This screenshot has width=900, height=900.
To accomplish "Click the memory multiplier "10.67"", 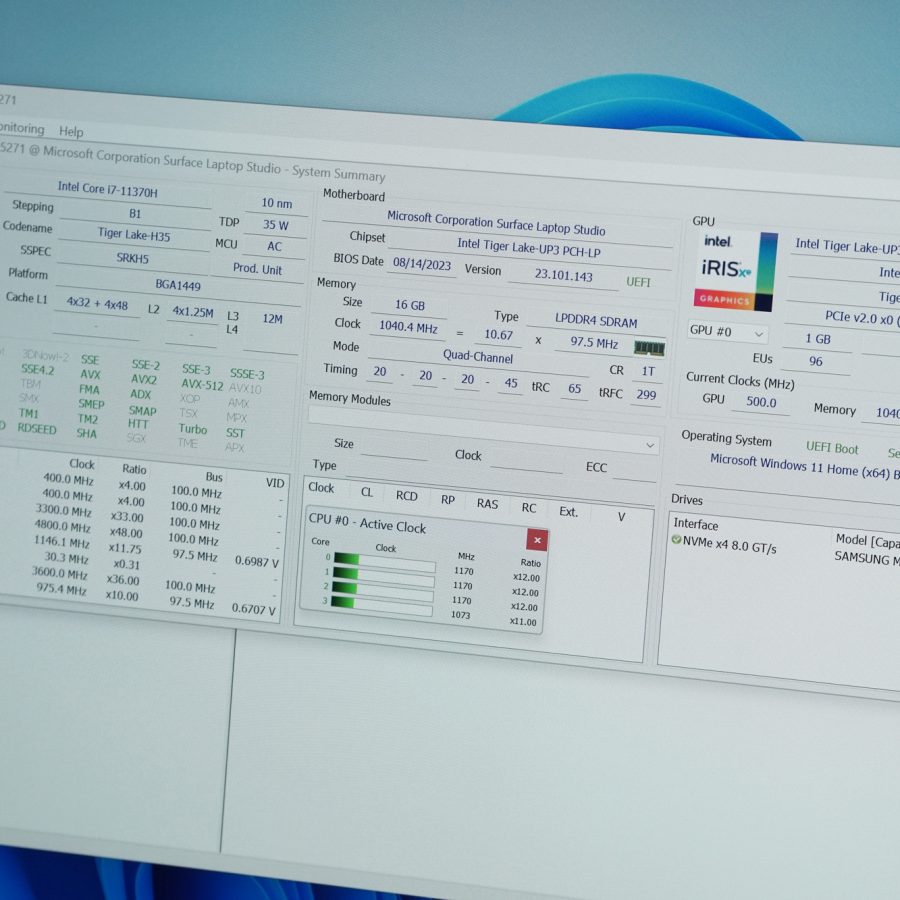I will click(498, 335).
